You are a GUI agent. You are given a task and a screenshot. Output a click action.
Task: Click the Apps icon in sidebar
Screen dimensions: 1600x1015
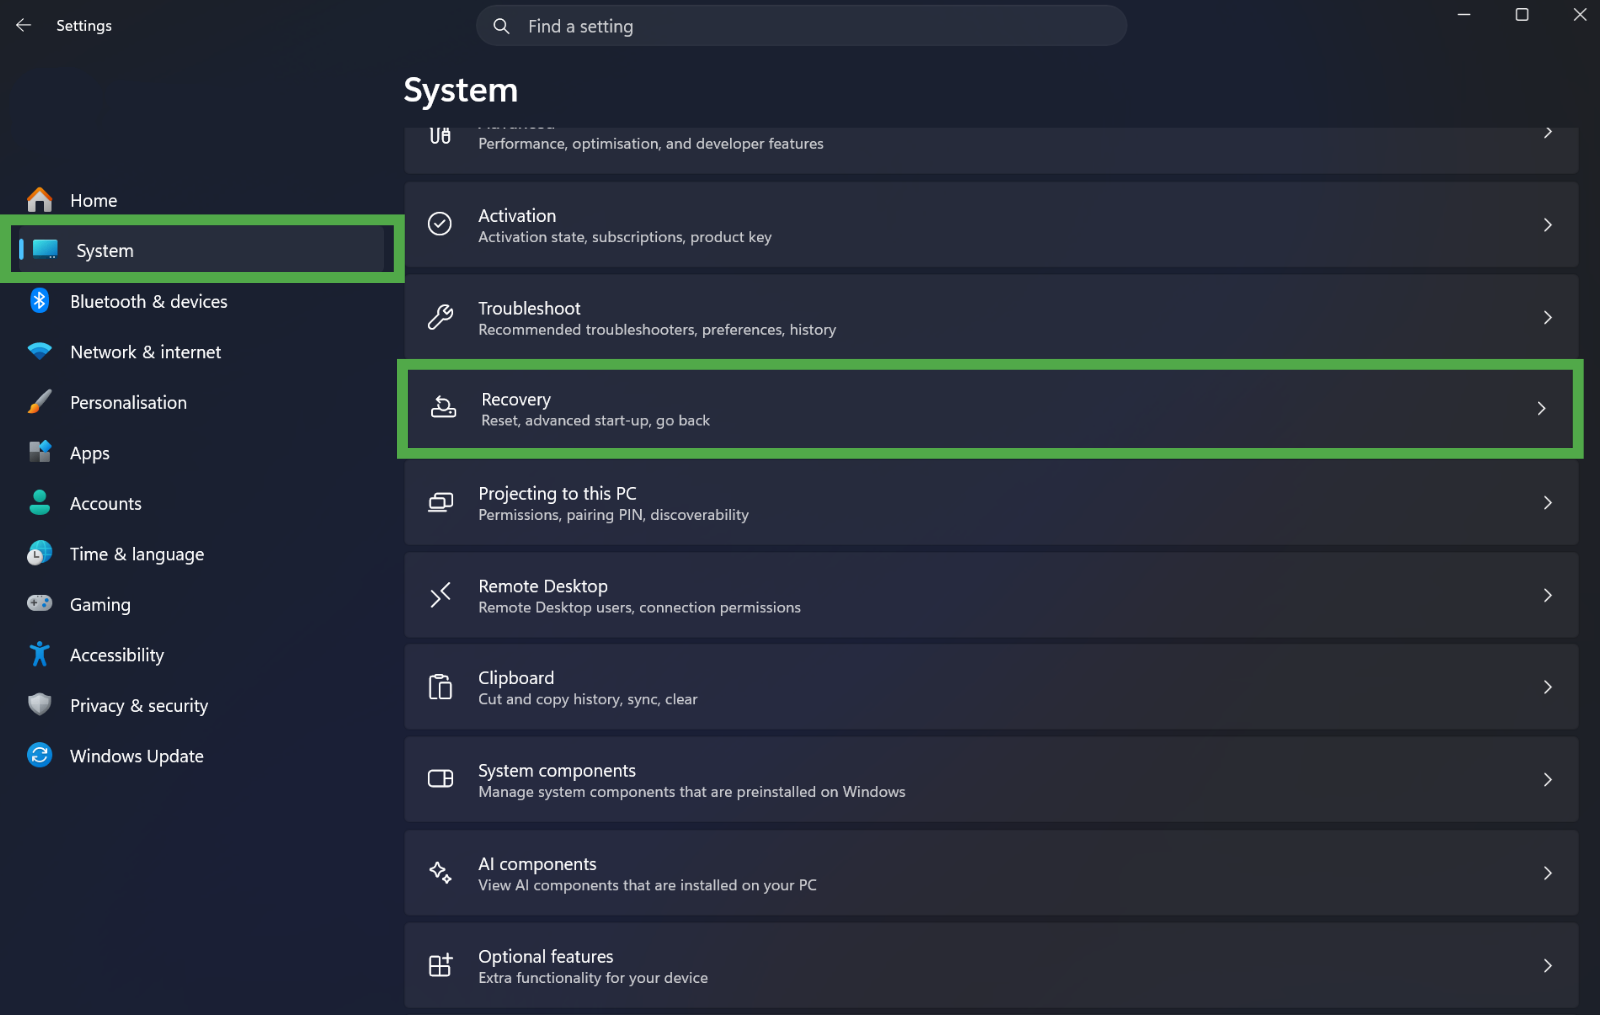[x=40, y=452]
